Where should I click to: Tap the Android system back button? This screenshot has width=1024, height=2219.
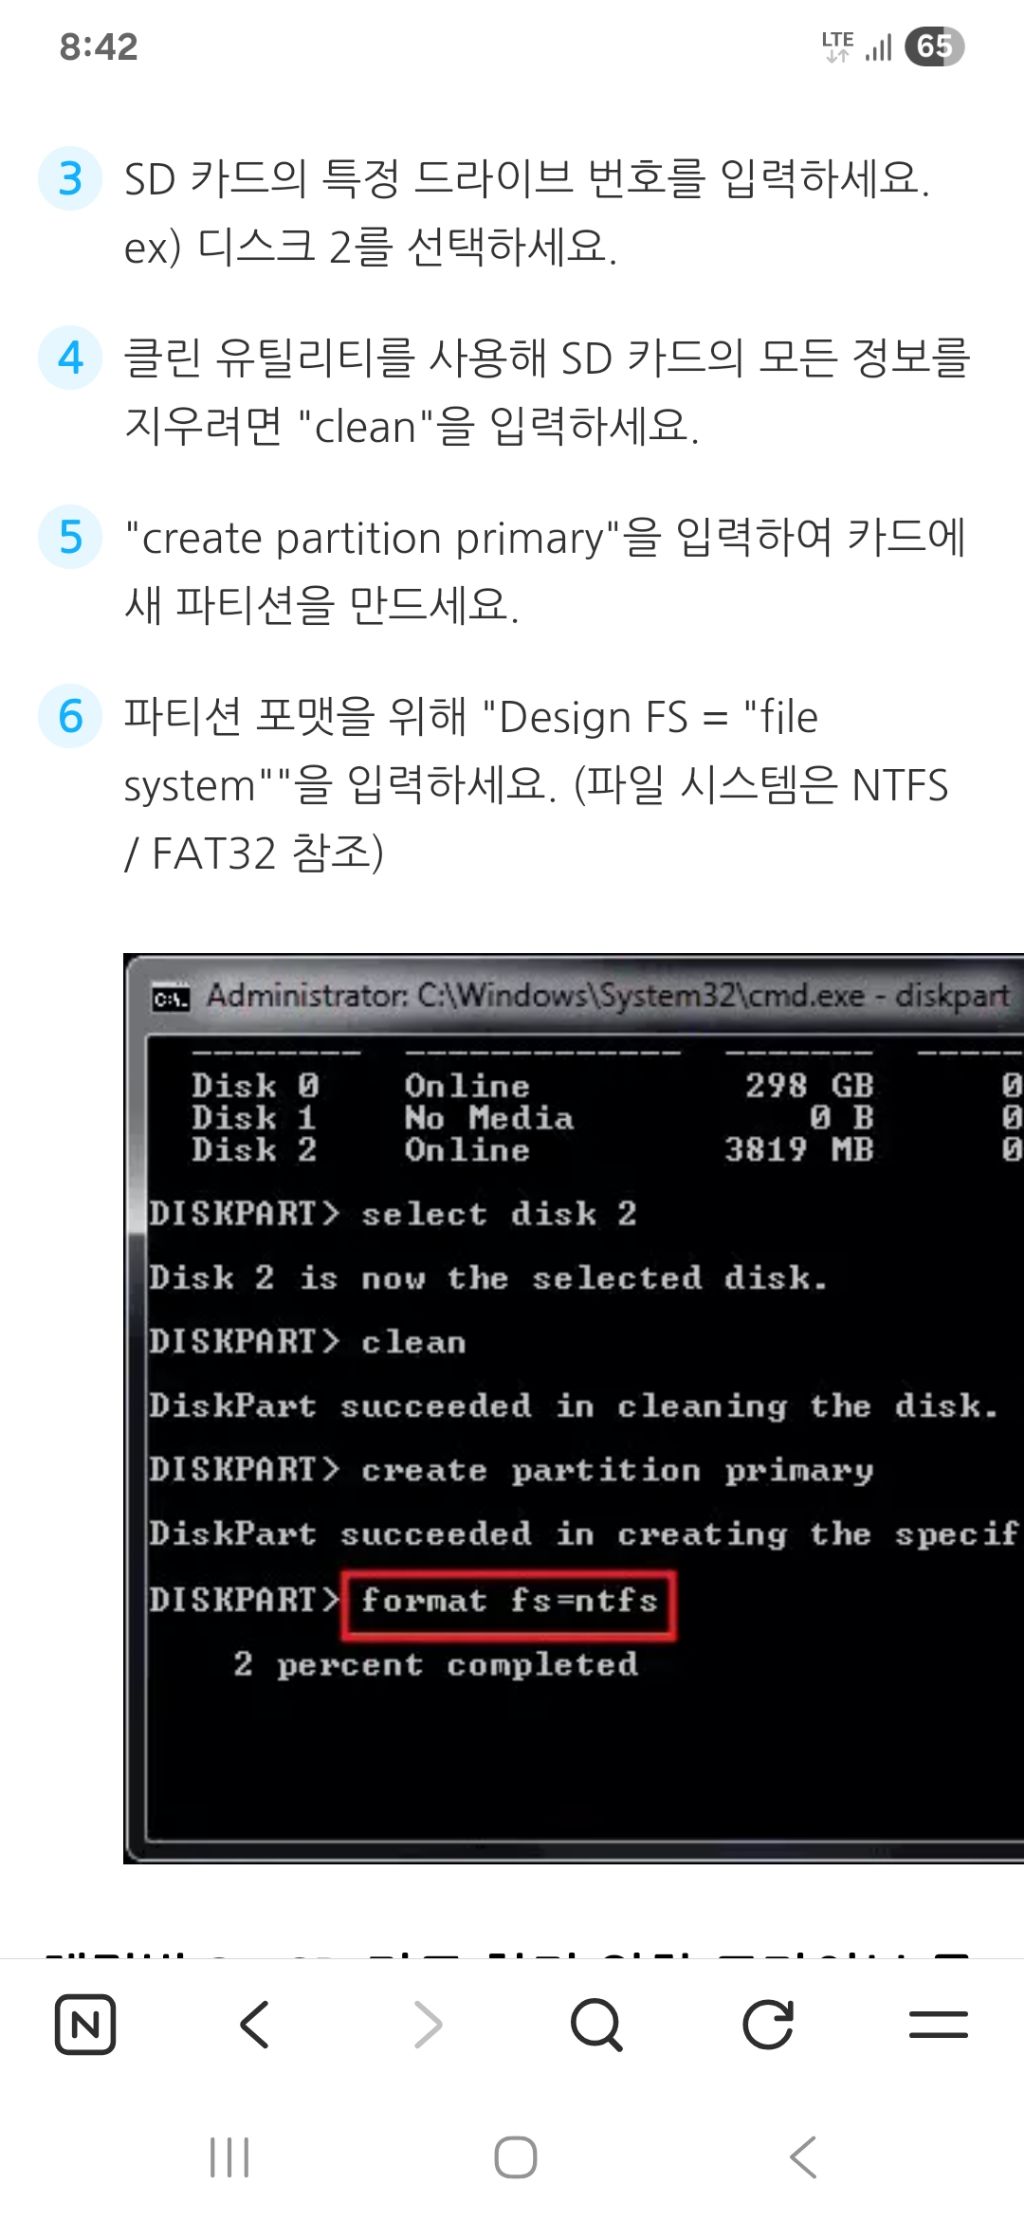(x=803, y=2157)
